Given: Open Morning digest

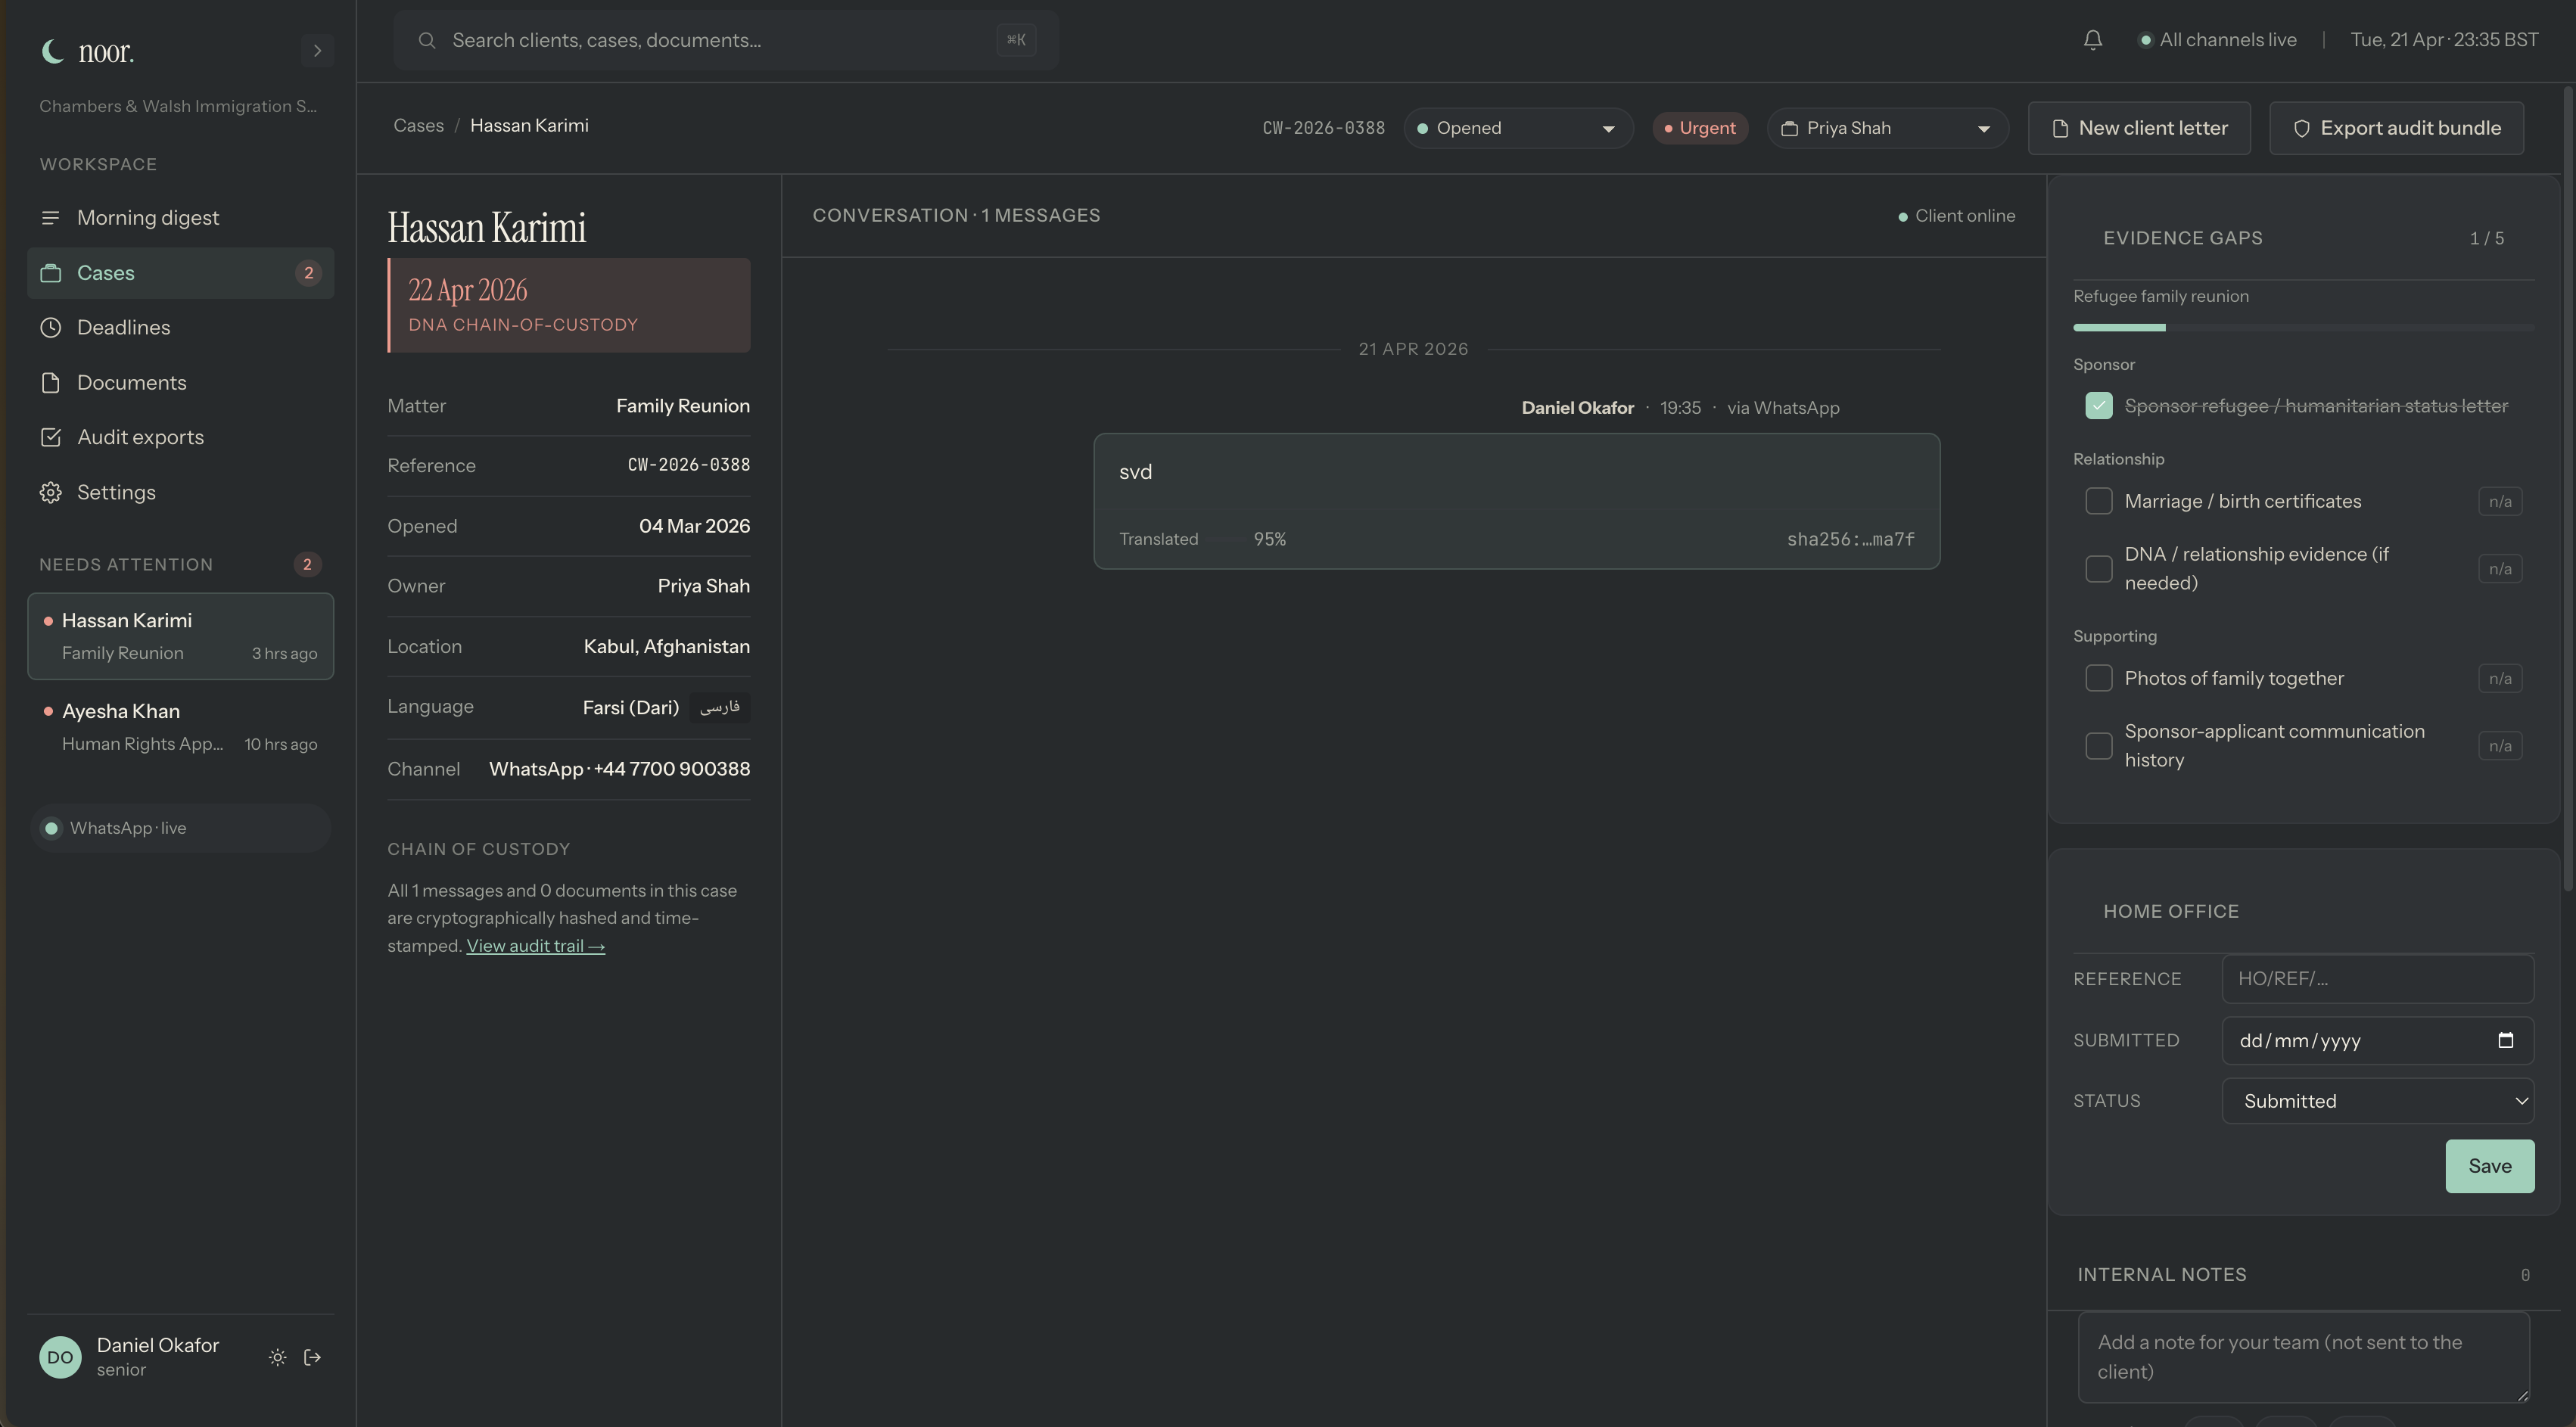Looking at the screenshot, I should point(180,218).
